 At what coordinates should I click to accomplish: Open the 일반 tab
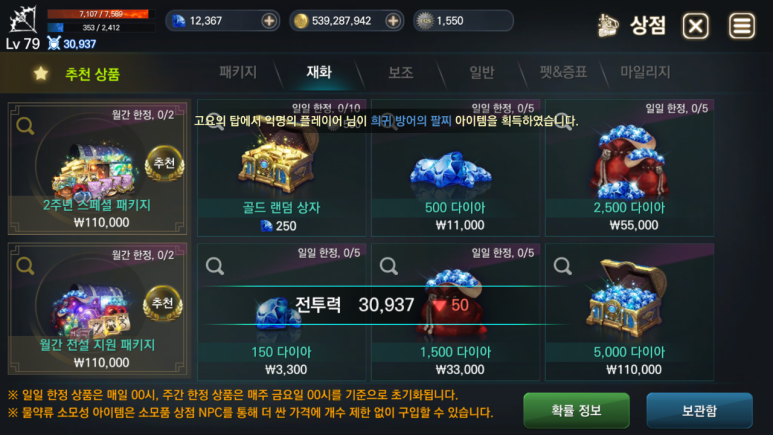(x=482, y=72)
